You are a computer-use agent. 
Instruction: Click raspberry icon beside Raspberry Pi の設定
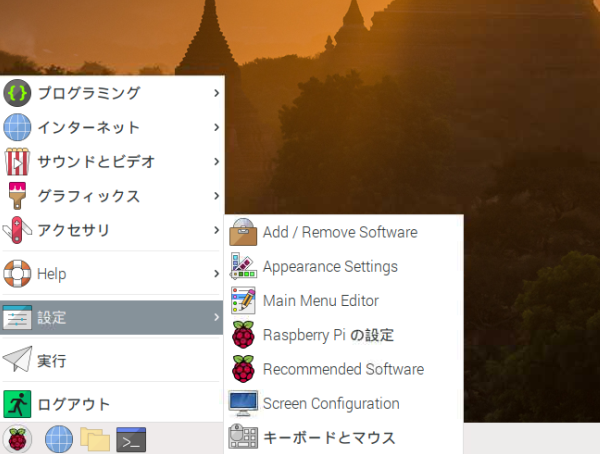[243, 335]
